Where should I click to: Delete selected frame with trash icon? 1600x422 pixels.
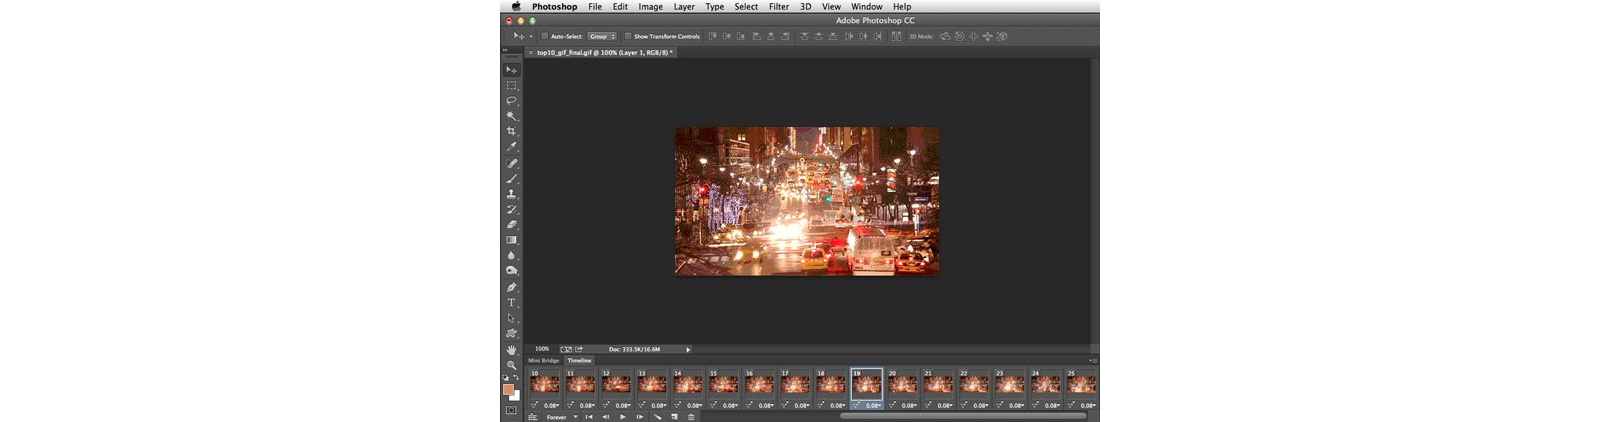tap(691, 417)
